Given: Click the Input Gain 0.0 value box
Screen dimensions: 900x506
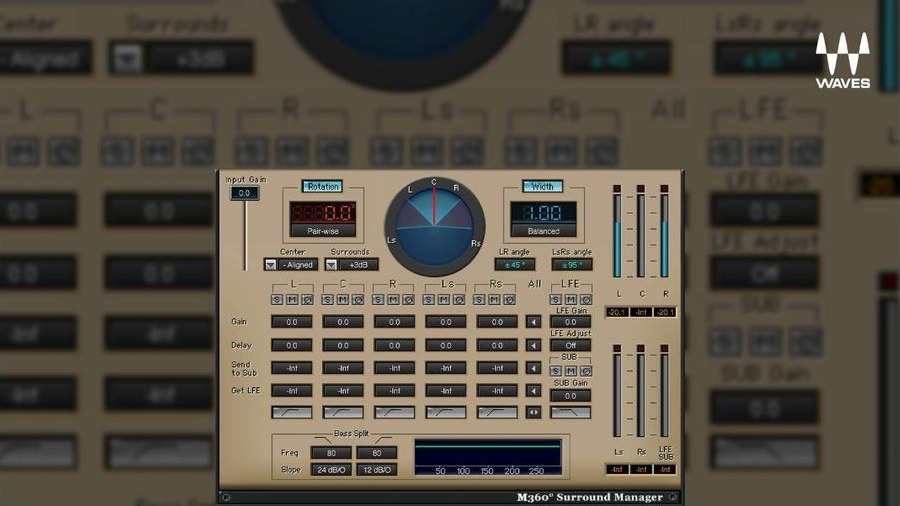Looking at the screenshot, I should click(x=245, y=193).
